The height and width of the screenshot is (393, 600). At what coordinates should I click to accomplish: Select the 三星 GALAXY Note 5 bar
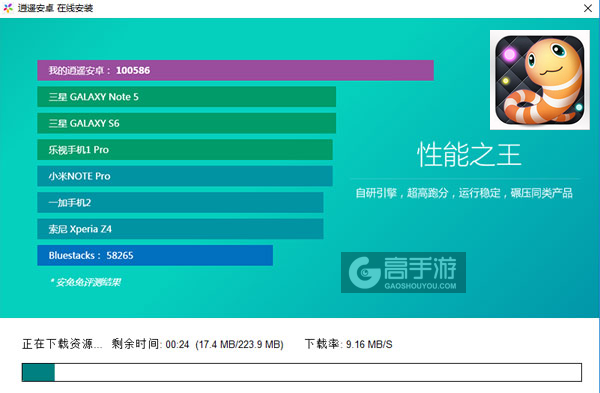point(186,97)
